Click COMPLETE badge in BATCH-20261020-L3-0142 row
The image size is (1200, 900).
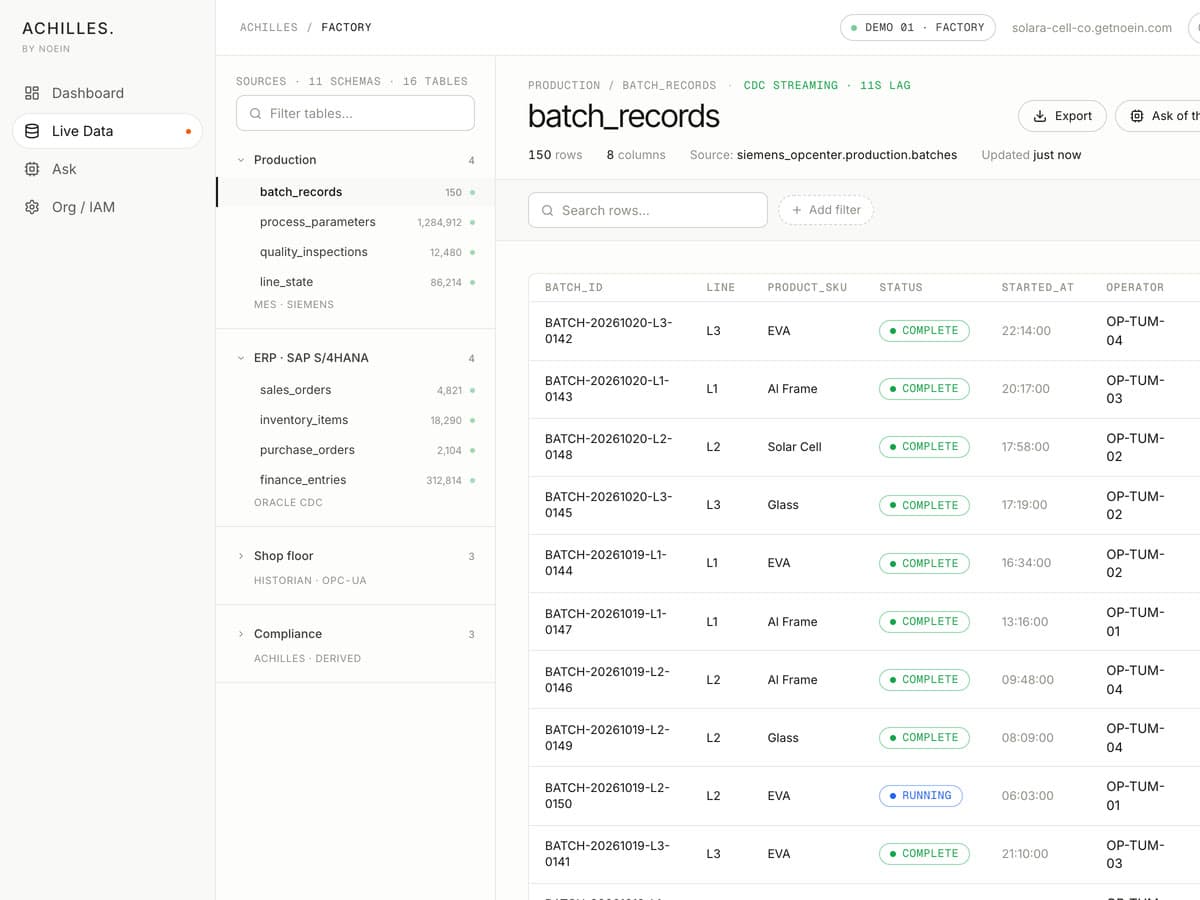pyautogui.click(x=924, y=331)
